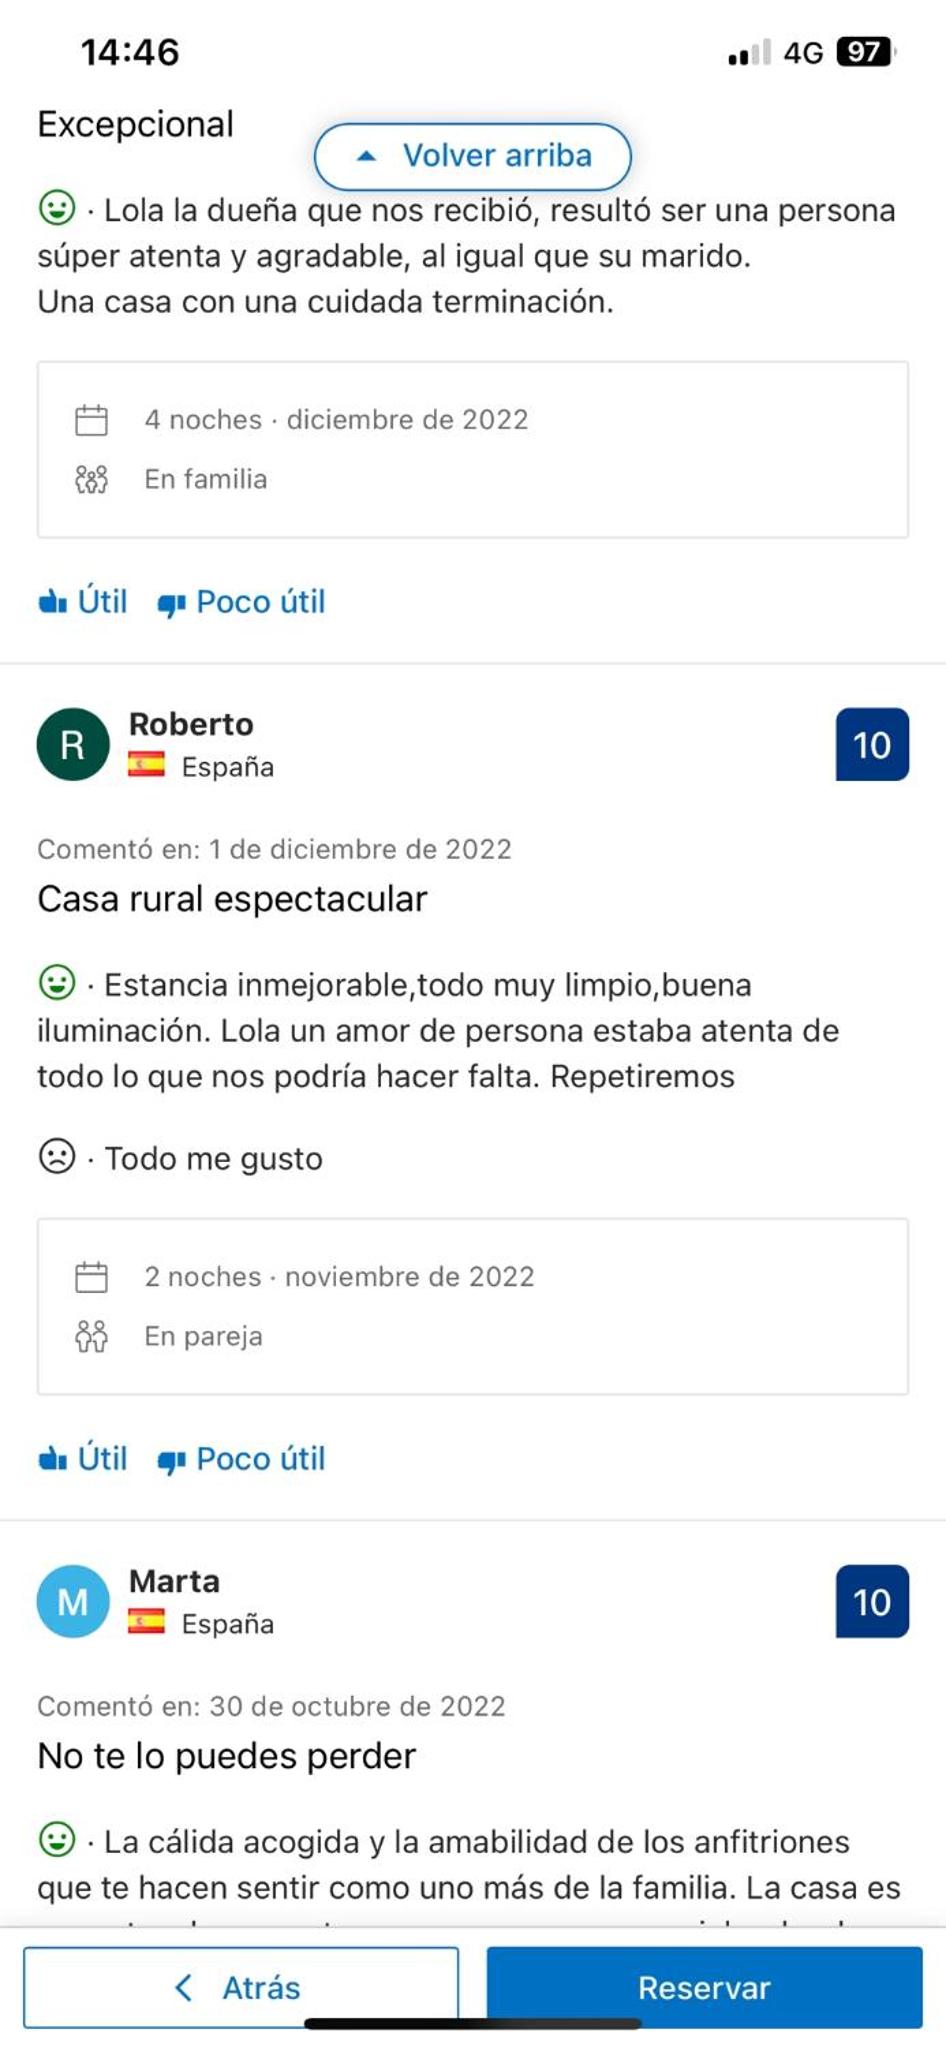Screen dimensions: 946x2048
Task: Tap Roberto's green avatar circle
Action: [73, 744]
